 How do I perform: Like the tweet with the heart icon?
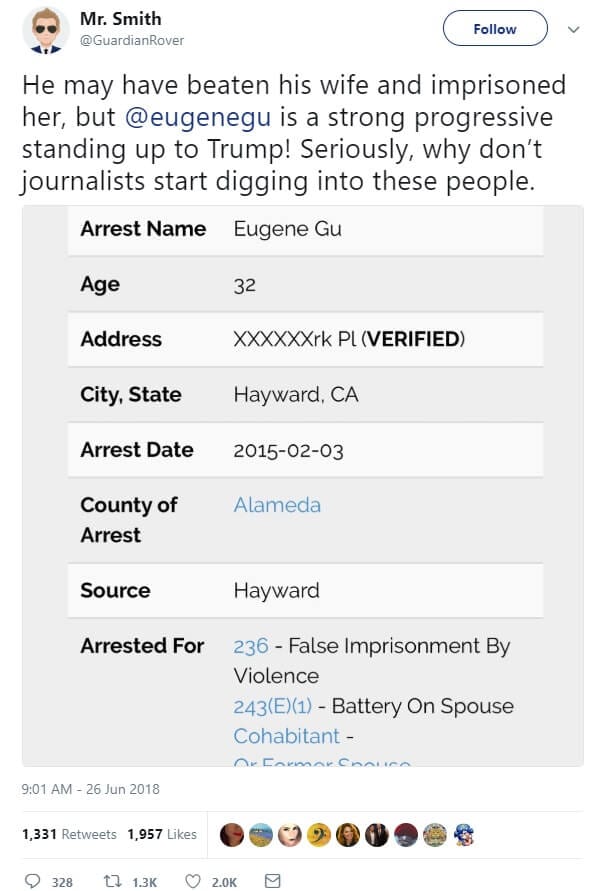(194, 880)
